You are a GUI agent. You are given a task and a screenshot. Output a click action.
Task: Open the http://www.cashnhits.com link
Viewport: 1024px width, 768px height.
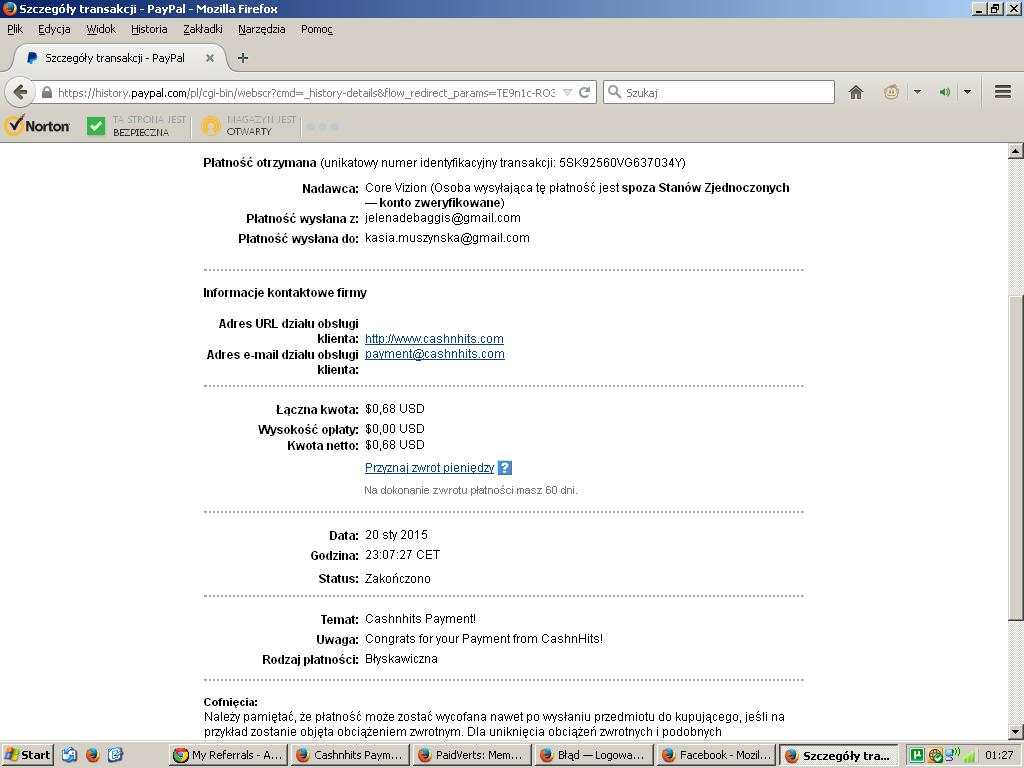[434, 339]
